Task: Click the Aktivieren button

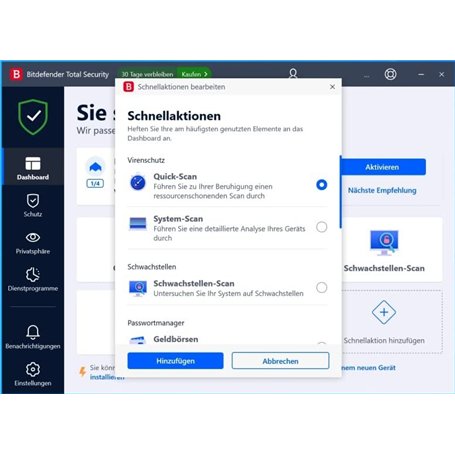Action: (x=382, y=167)
